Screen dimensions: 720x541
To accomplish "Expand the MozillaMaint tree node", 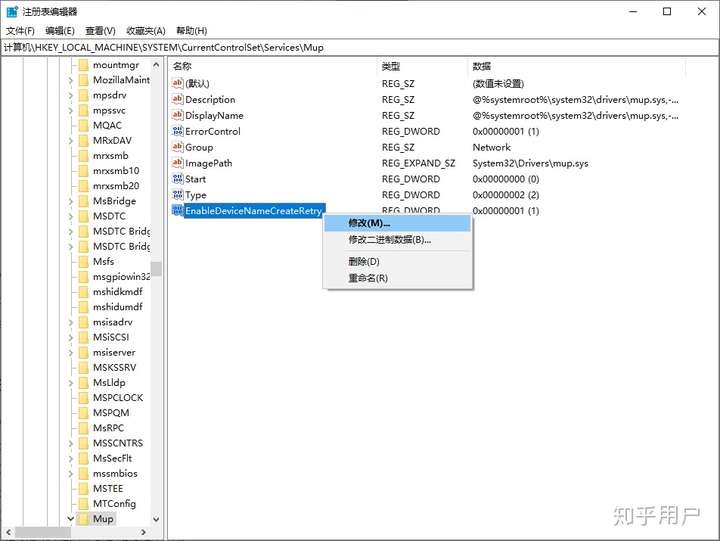I will point(71,80).
